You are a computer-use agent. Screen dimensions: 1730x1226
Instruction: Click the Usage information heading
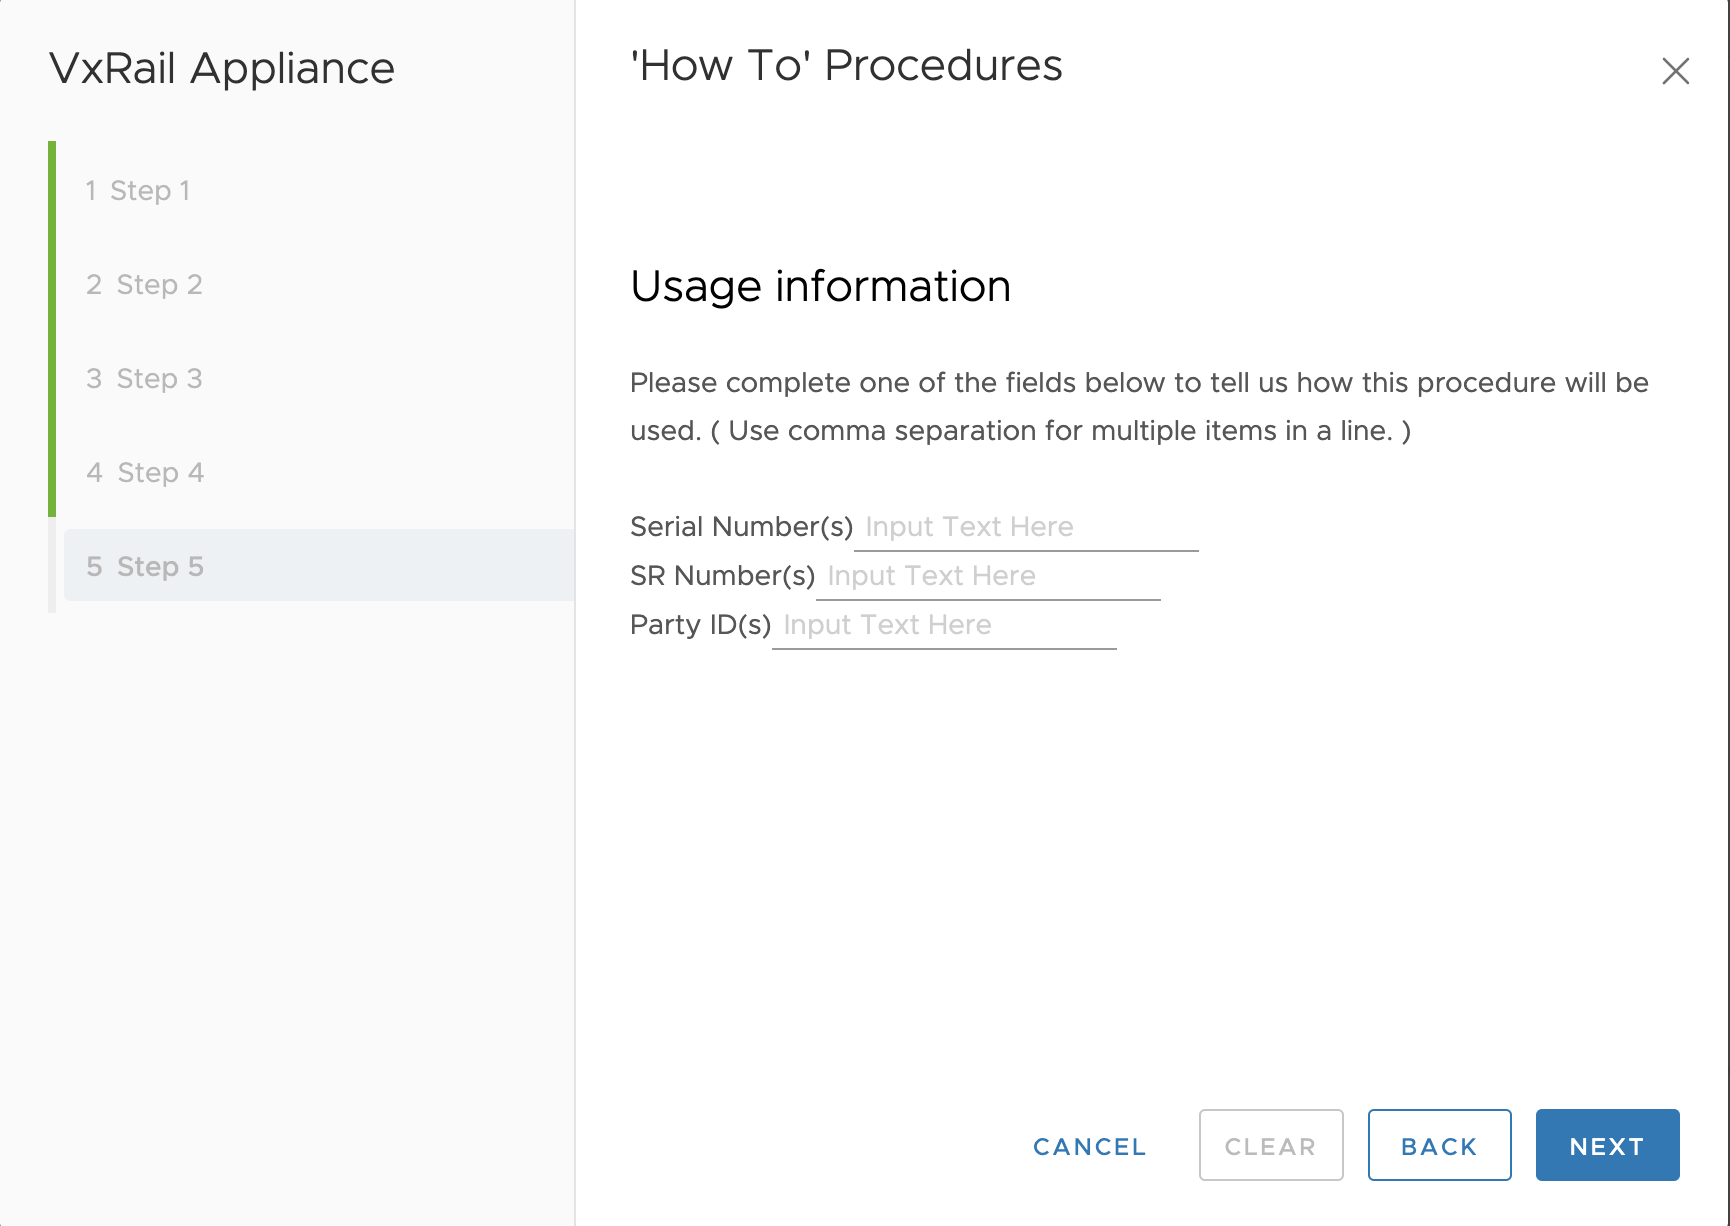(x=820, y=286)
